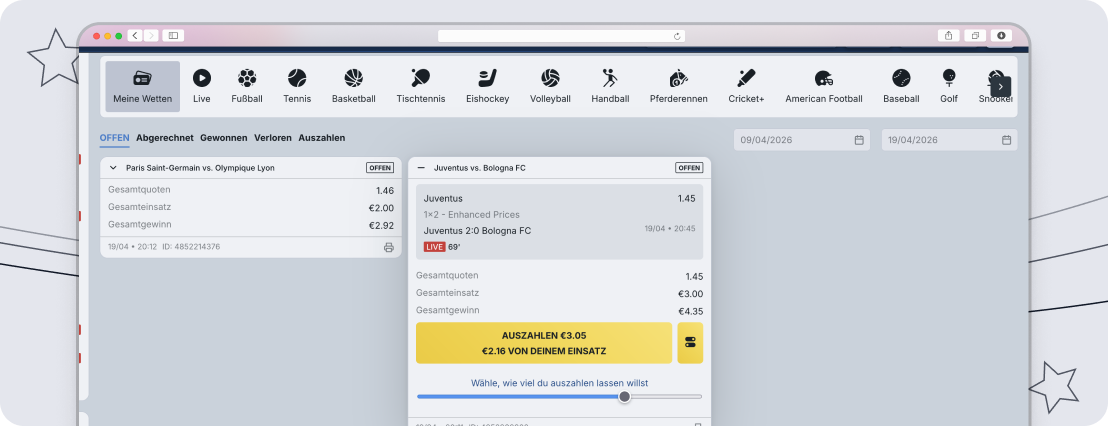This screenshot has width=1108, height=426.
Task: Switch to the Gewonnen tab
Action: (223, 138)
